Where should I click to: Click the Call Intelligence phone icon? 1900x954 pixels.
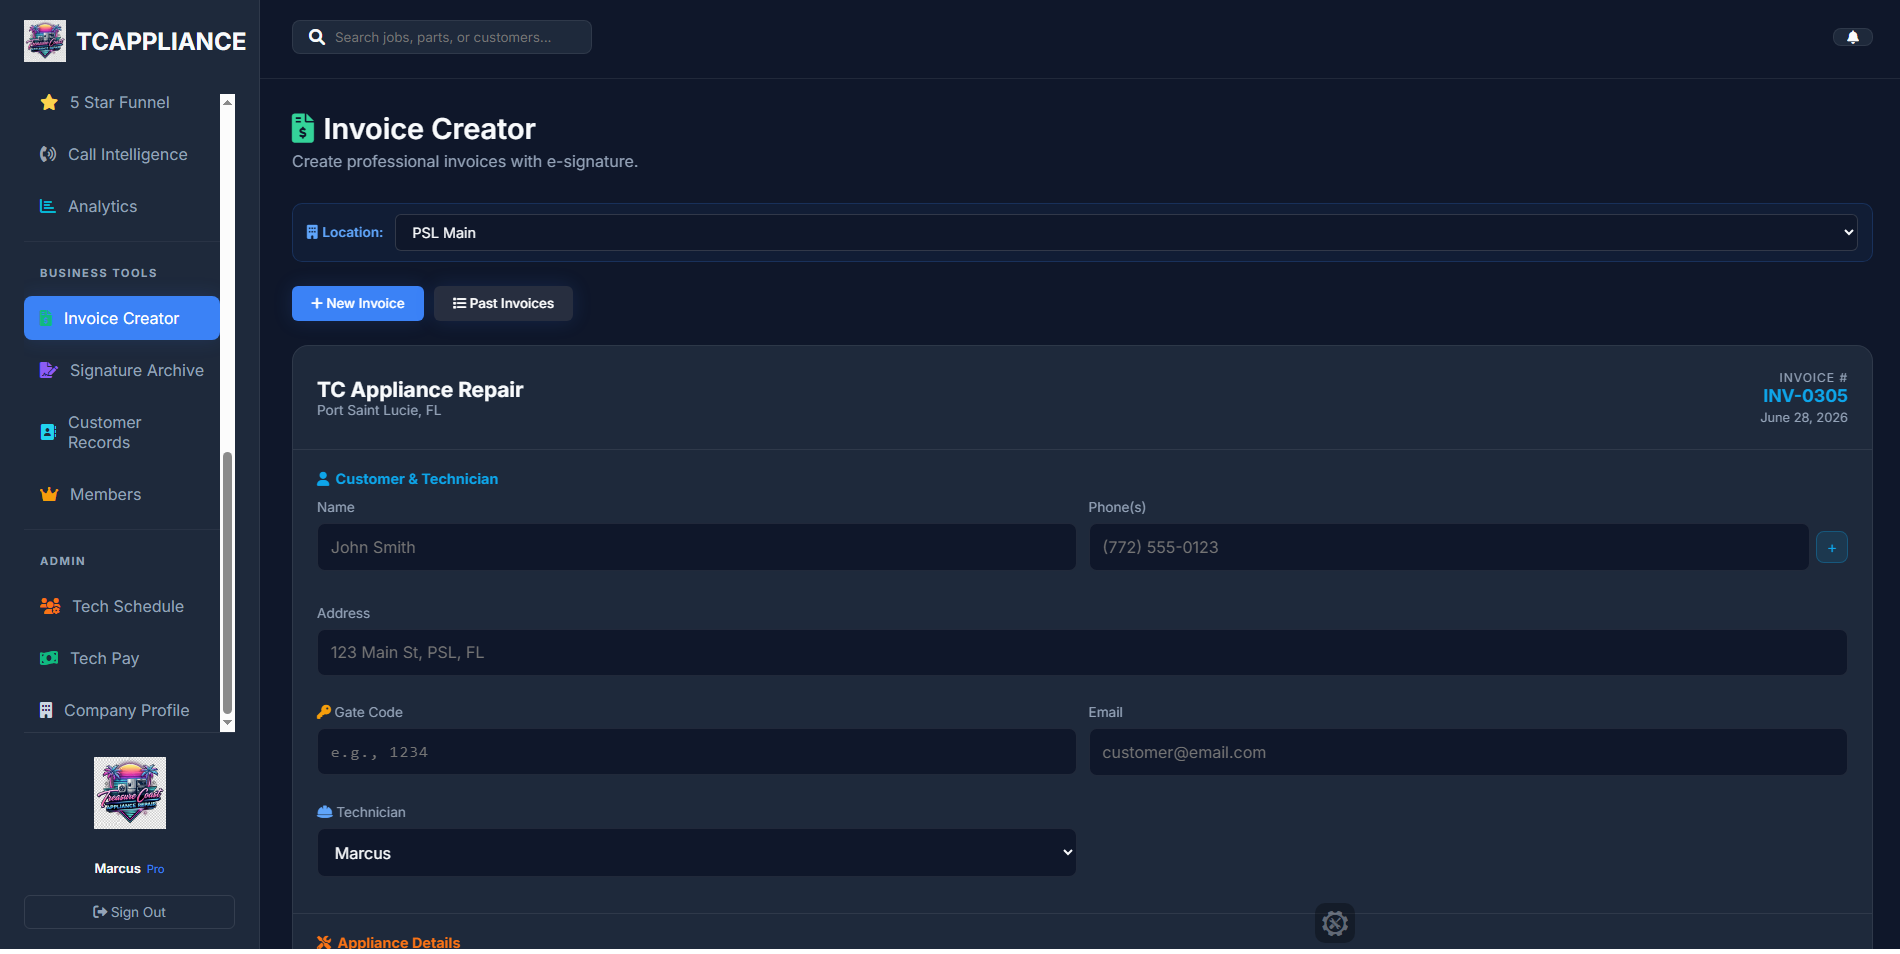click(48, 154)
